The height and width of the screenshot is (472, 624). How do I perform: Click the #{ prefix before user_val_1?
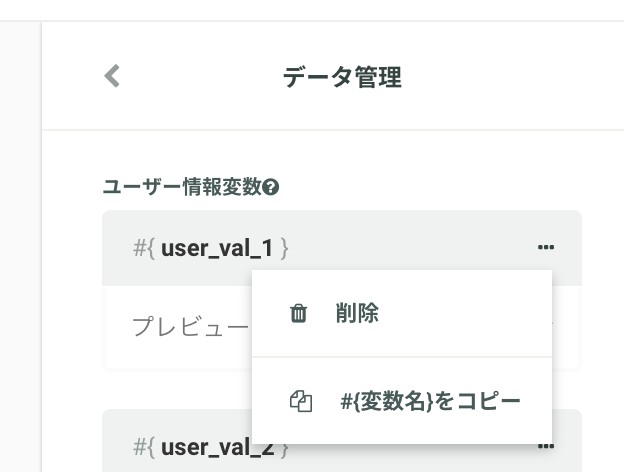coord(144,248)
